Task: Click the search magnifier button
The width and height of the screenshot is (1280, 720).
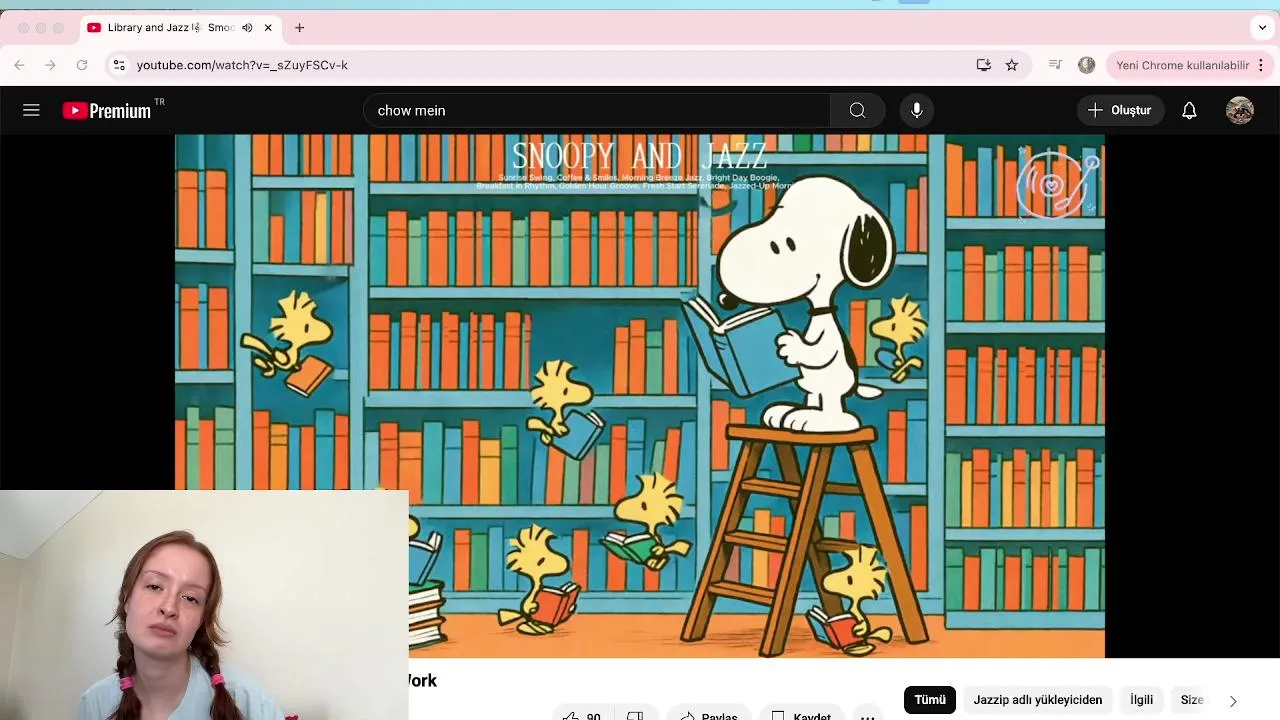Action: (x=857, y=110)
